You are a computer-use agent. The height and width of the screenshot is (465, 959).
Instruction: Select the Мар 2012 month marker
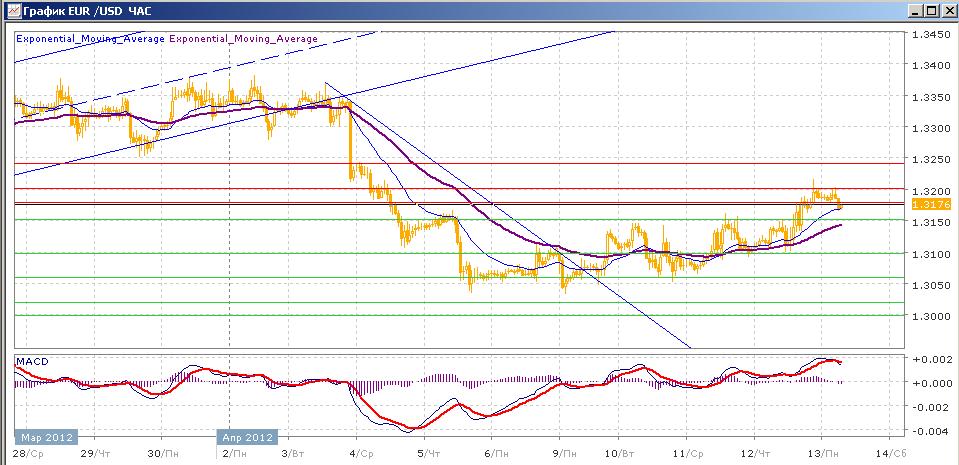click(46, 437)
